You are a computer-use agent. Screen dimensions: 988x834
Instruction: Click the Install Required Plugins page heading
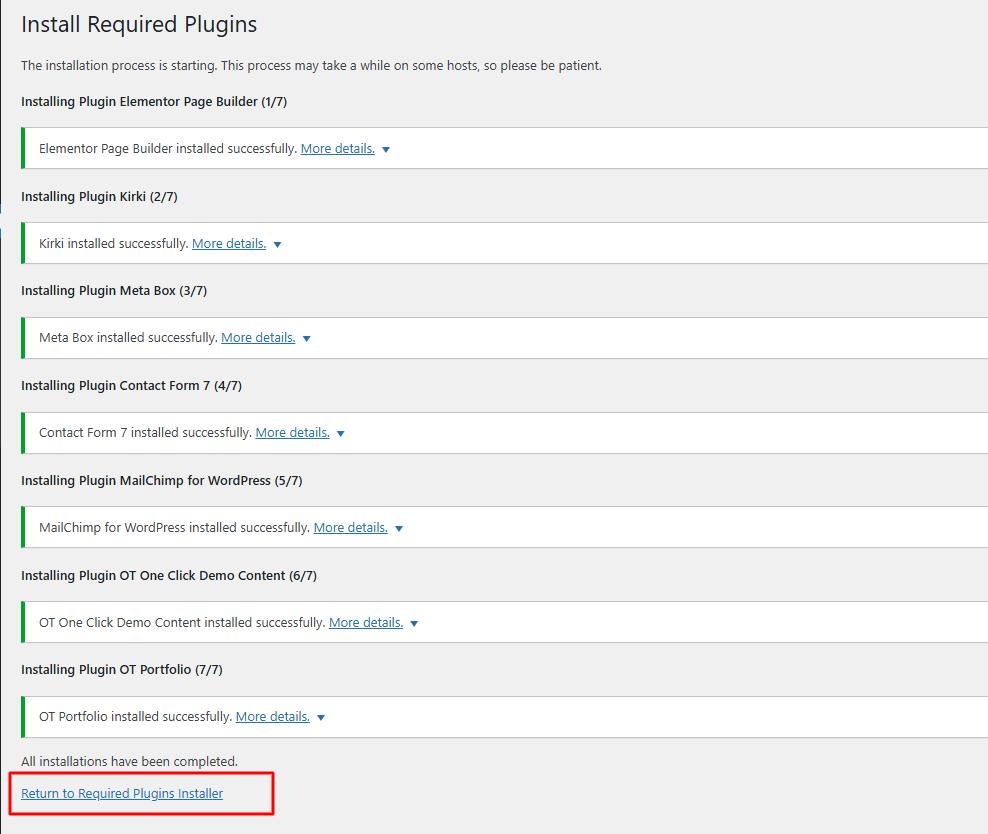(x=139, y=24)
